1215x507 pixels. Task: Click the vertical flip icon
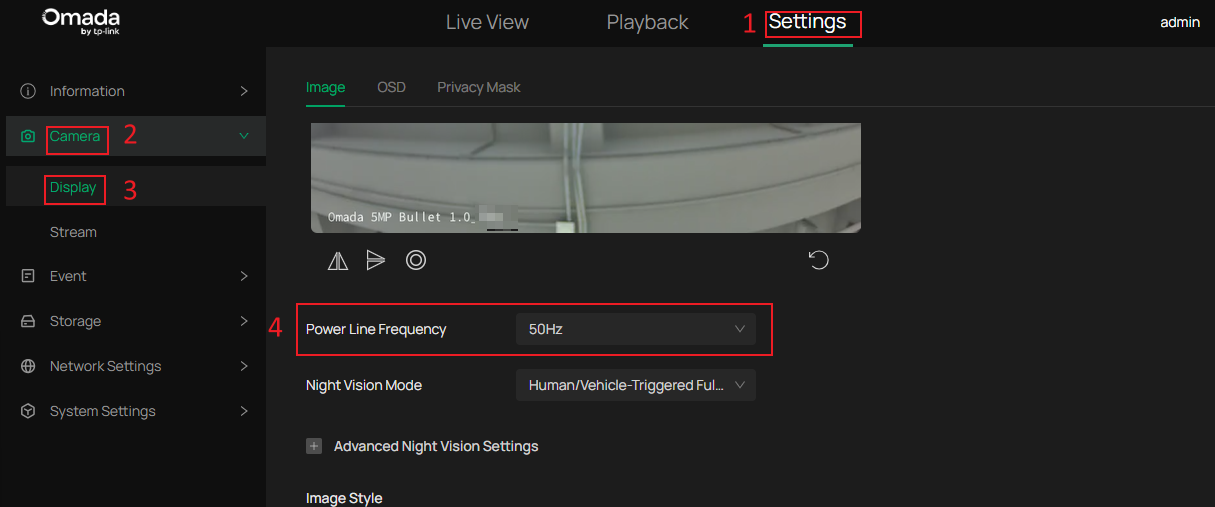[376, 260]
